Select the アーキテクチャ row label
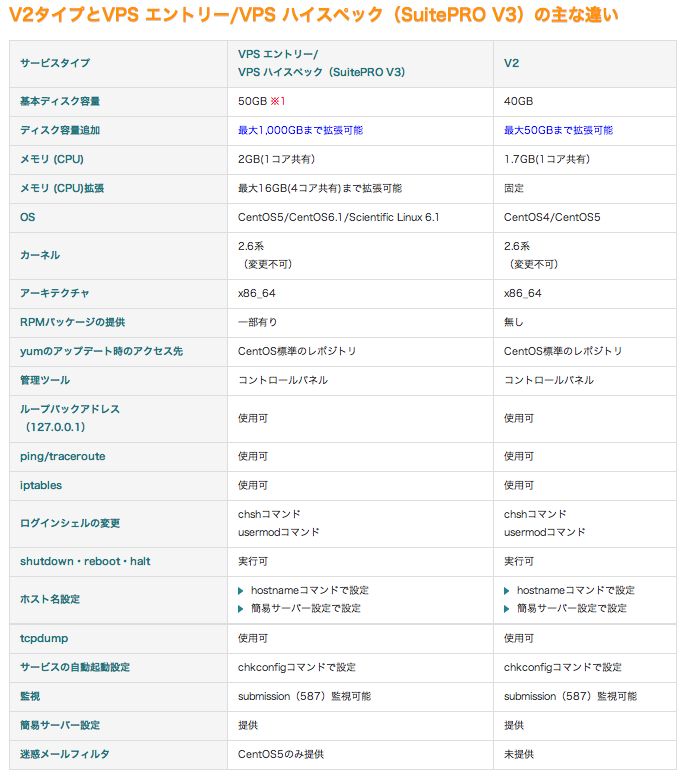This screenshot has height=778, width=683. point(55,293)
